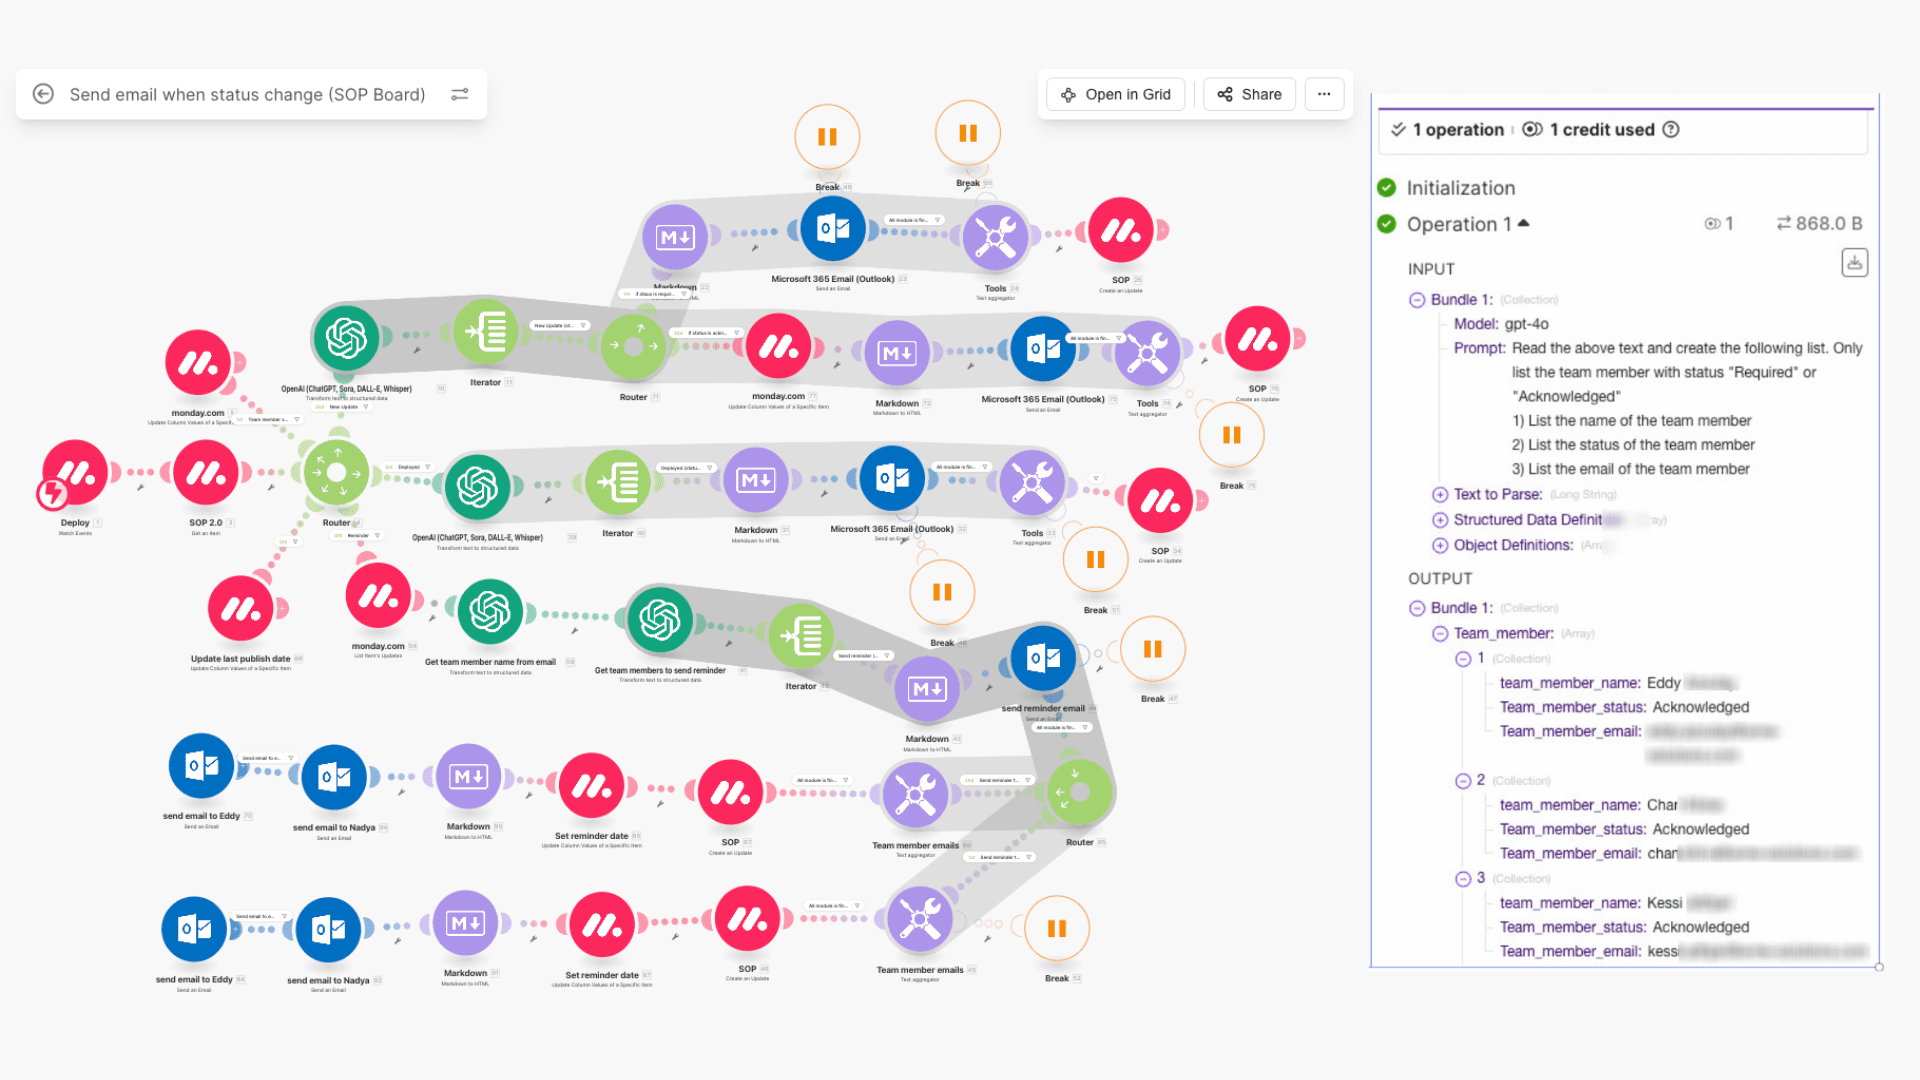Open the SOP 2.0 Get an Item module

point(206,472)
